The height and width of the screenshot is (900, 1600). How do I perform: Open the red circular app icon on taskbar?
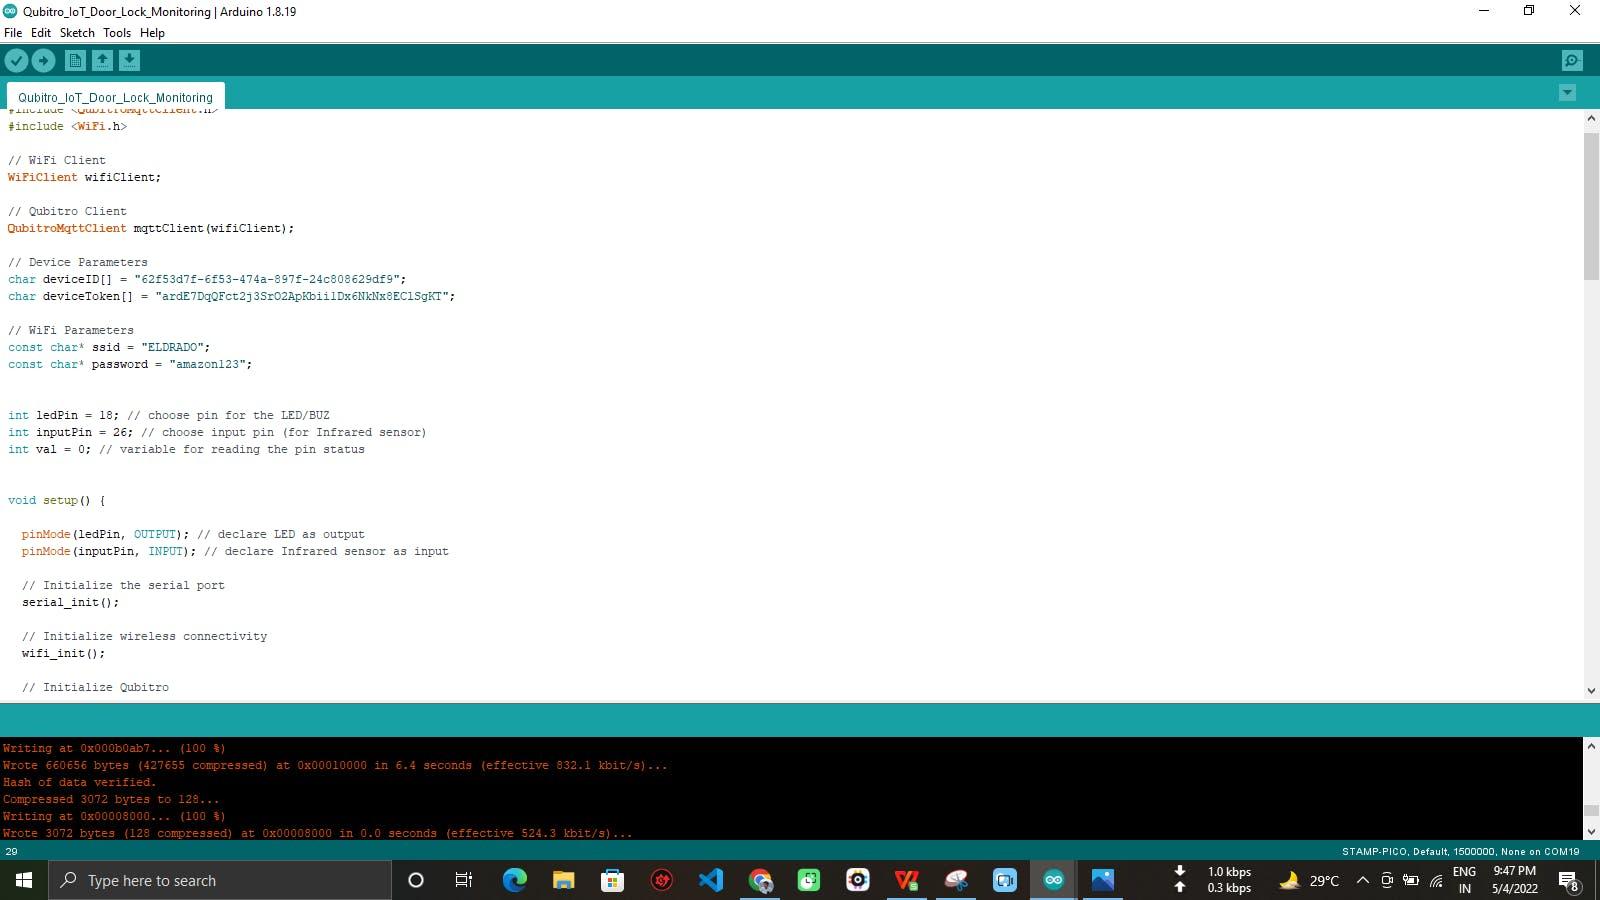661,880
